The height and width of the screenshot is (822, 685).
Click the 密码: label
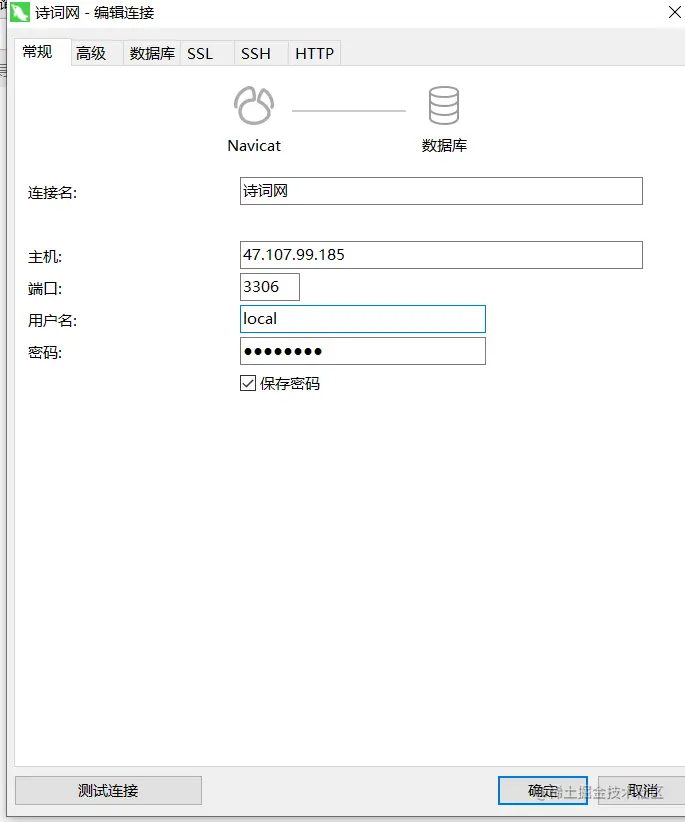click(45, 353)
